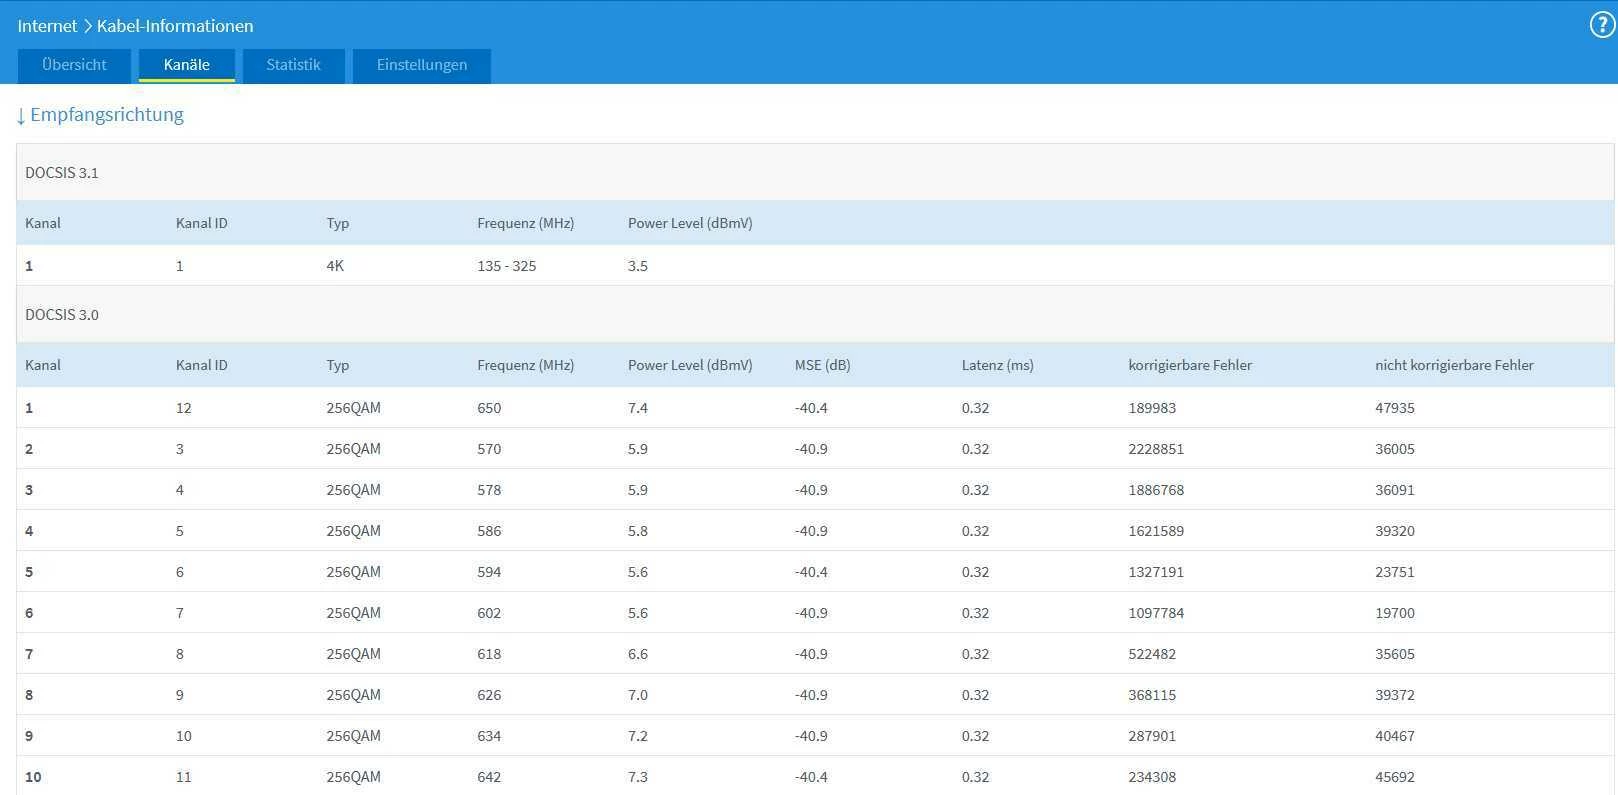
Task: Click the power level value 7.3
Action: (638, 777)
